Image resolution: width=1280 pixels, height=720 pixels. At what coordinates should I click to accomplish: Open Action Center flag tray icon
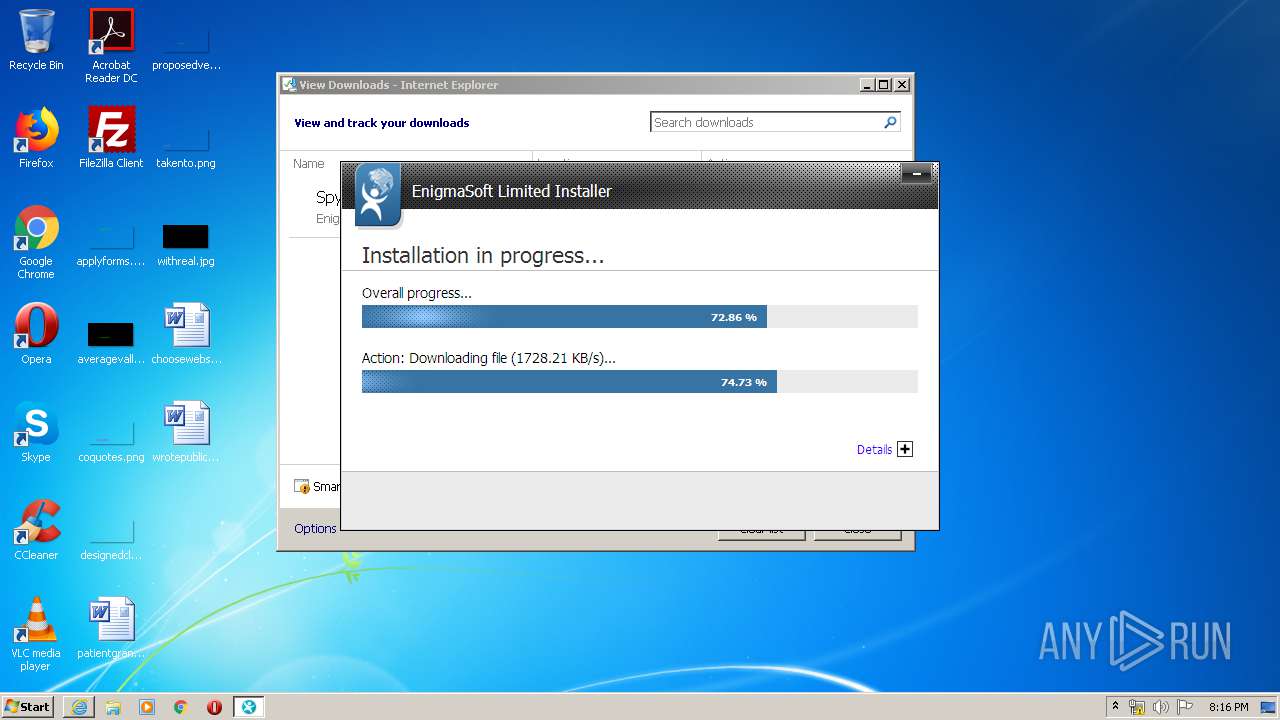(1185, 707)
